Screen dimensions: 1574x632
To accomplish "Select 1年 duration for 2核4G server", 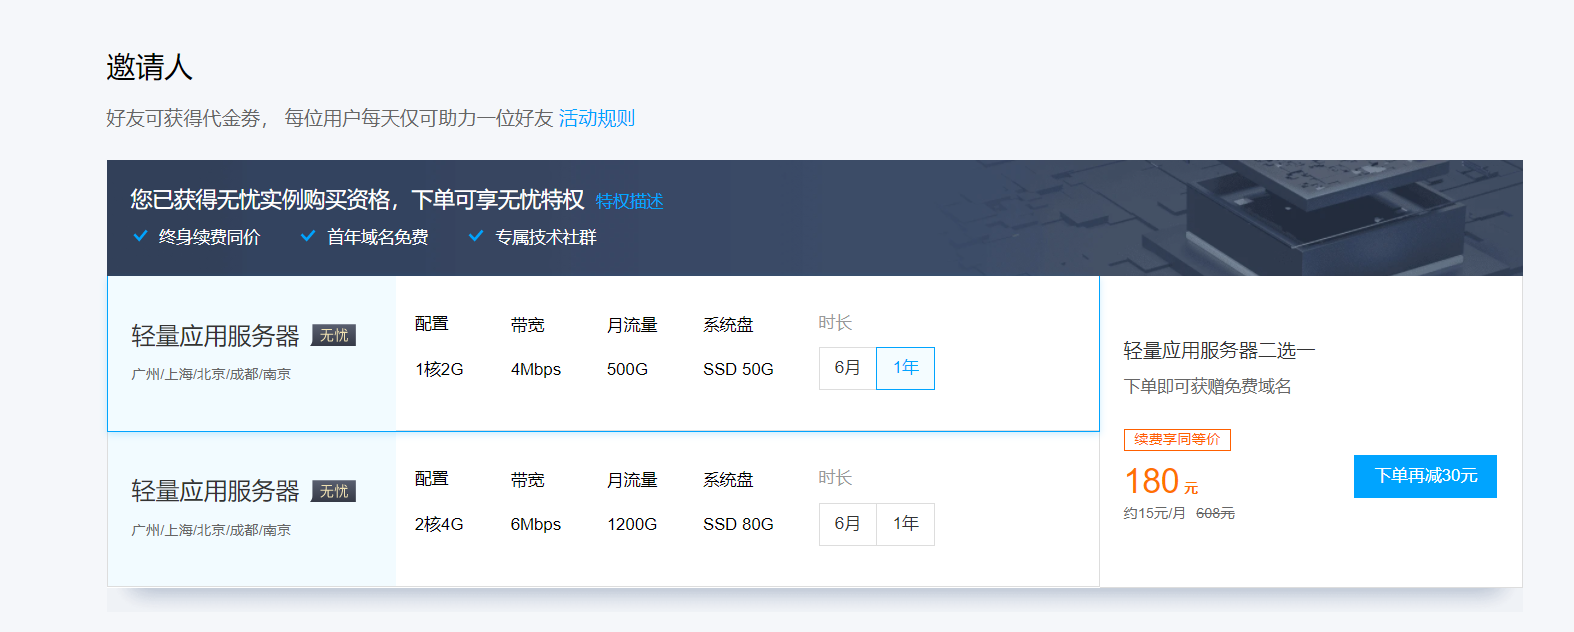I will coord(906,524).
